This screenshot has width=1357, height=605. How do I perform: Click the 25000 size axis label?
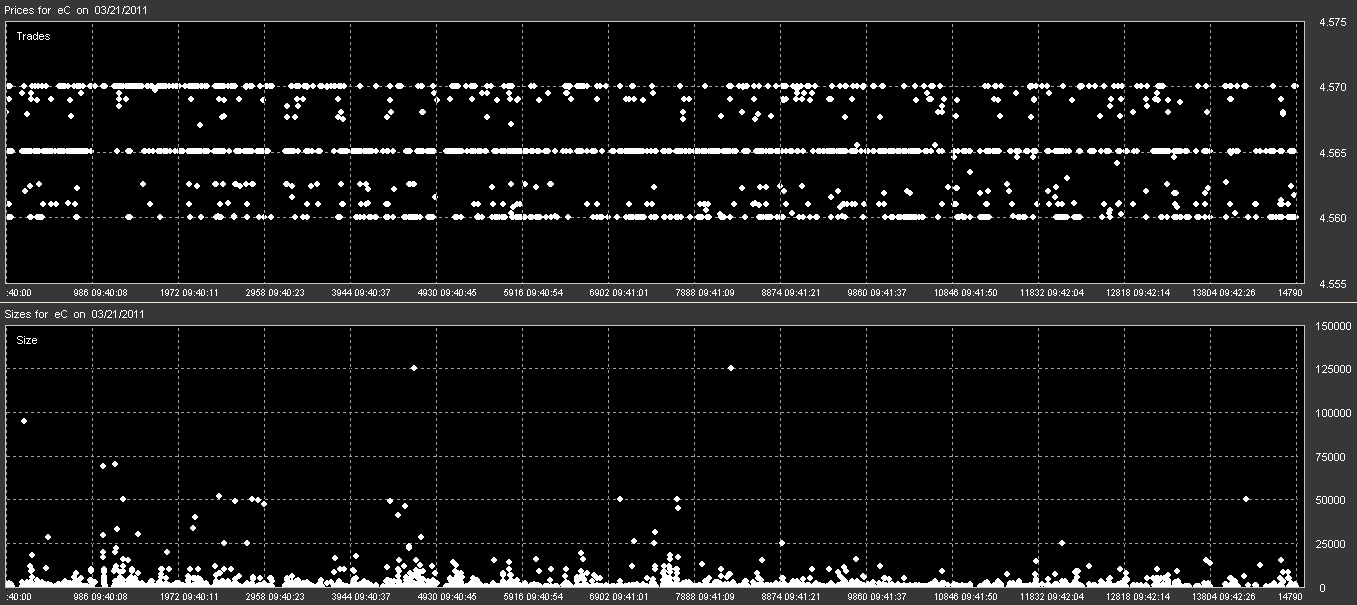click(x=1332, y=545)
